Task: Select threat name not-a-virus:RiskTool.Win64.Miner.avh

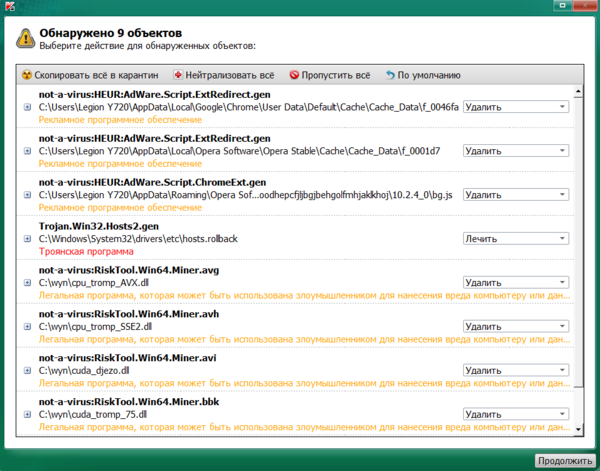Action: pyautogui.click(x=129, y=314)
